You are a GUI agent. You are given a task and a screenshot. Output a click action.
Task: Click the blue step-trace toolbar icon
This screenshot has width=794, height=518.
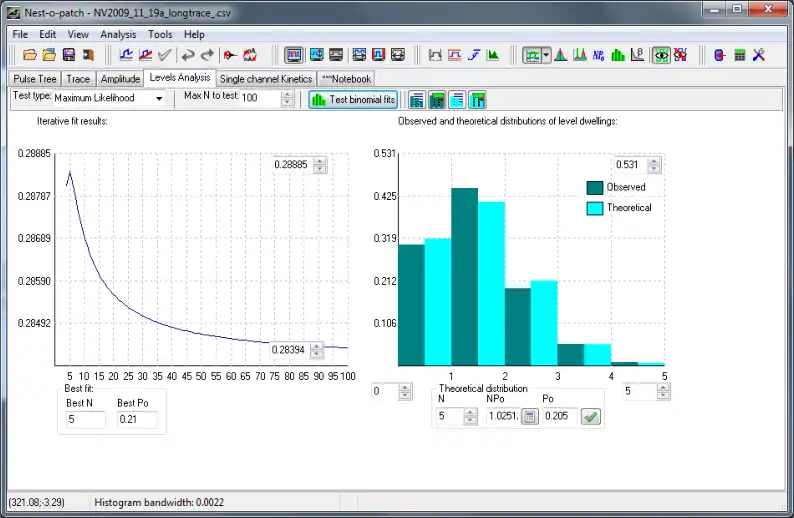[x=126, y=55]
